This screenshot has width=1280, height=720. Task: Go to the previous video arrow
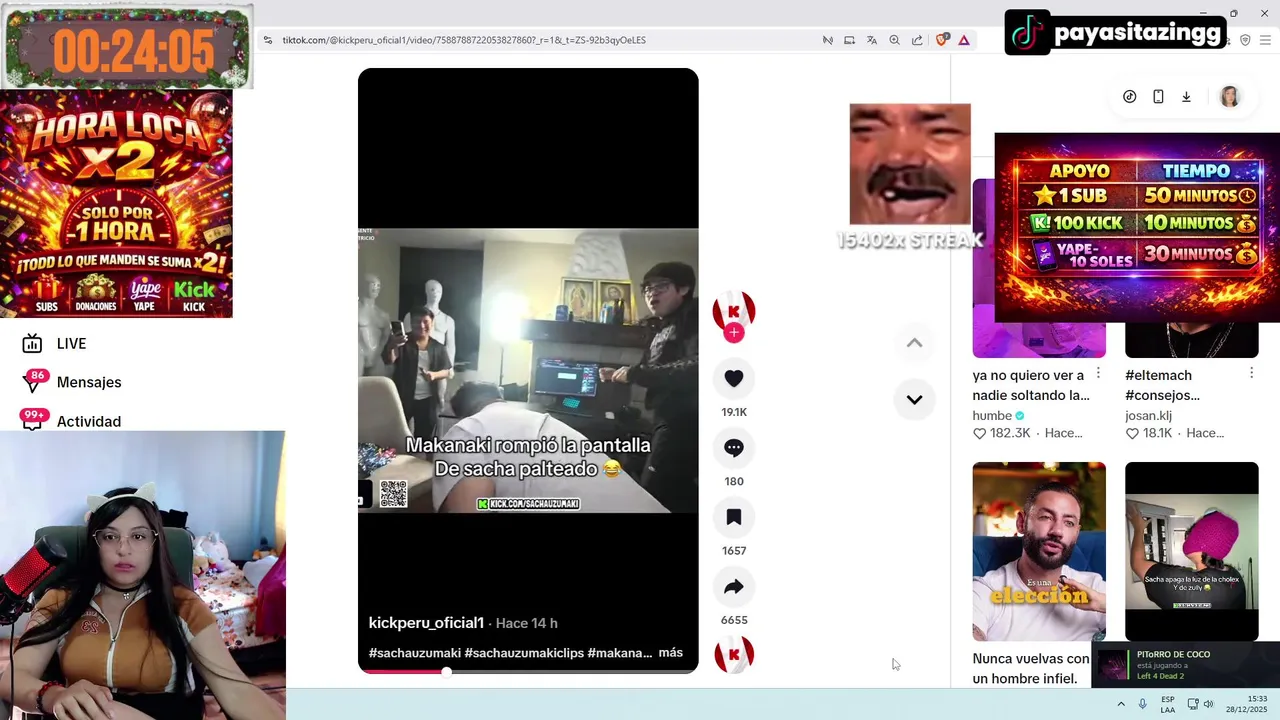pos(914,343)
